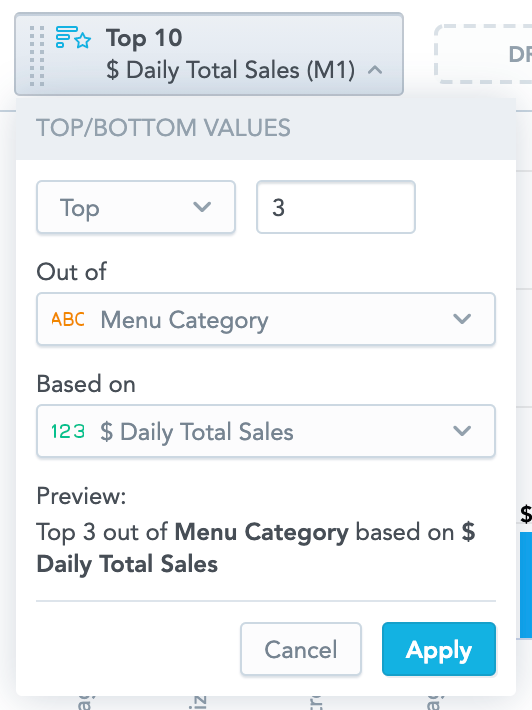Click the blue chart bar behind the dialog
This screenshot has width=532, height=710.
coord(526,585)
